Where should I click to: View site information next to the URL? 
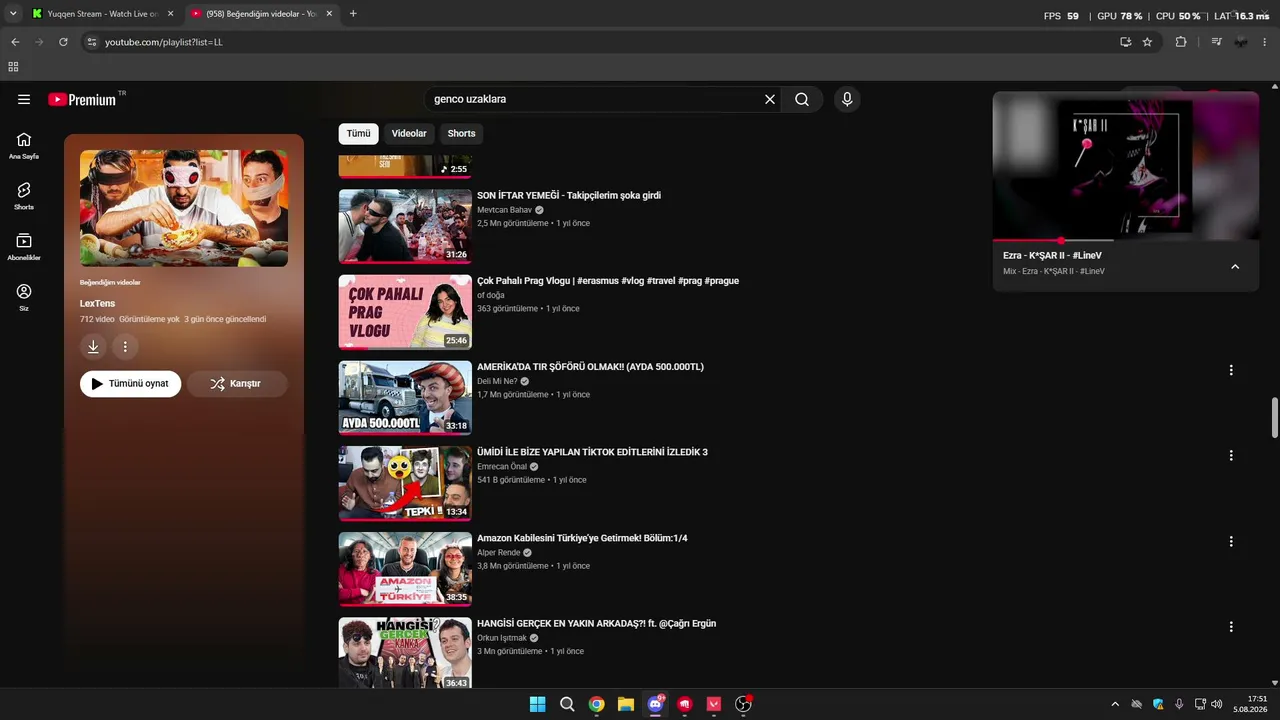(x=91, y=42)
